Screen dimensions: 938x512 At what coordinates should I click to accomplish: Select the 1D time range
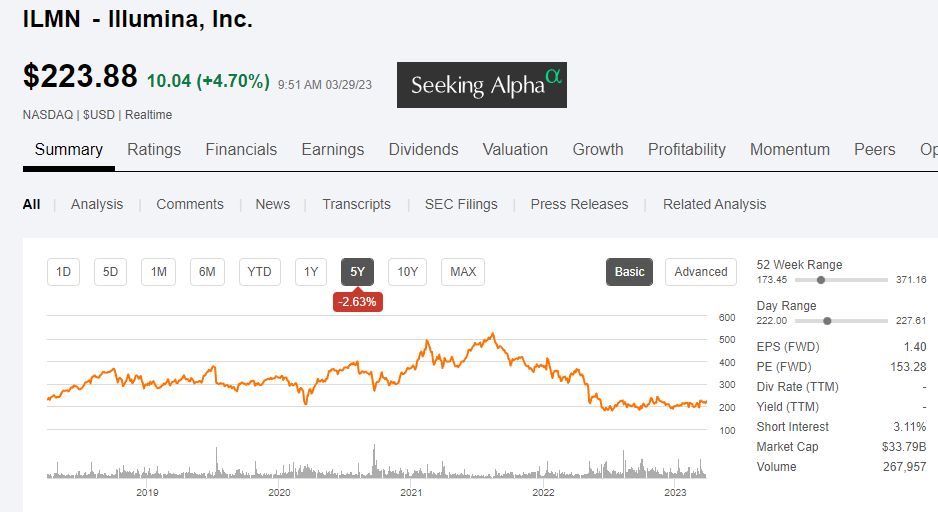63,271
